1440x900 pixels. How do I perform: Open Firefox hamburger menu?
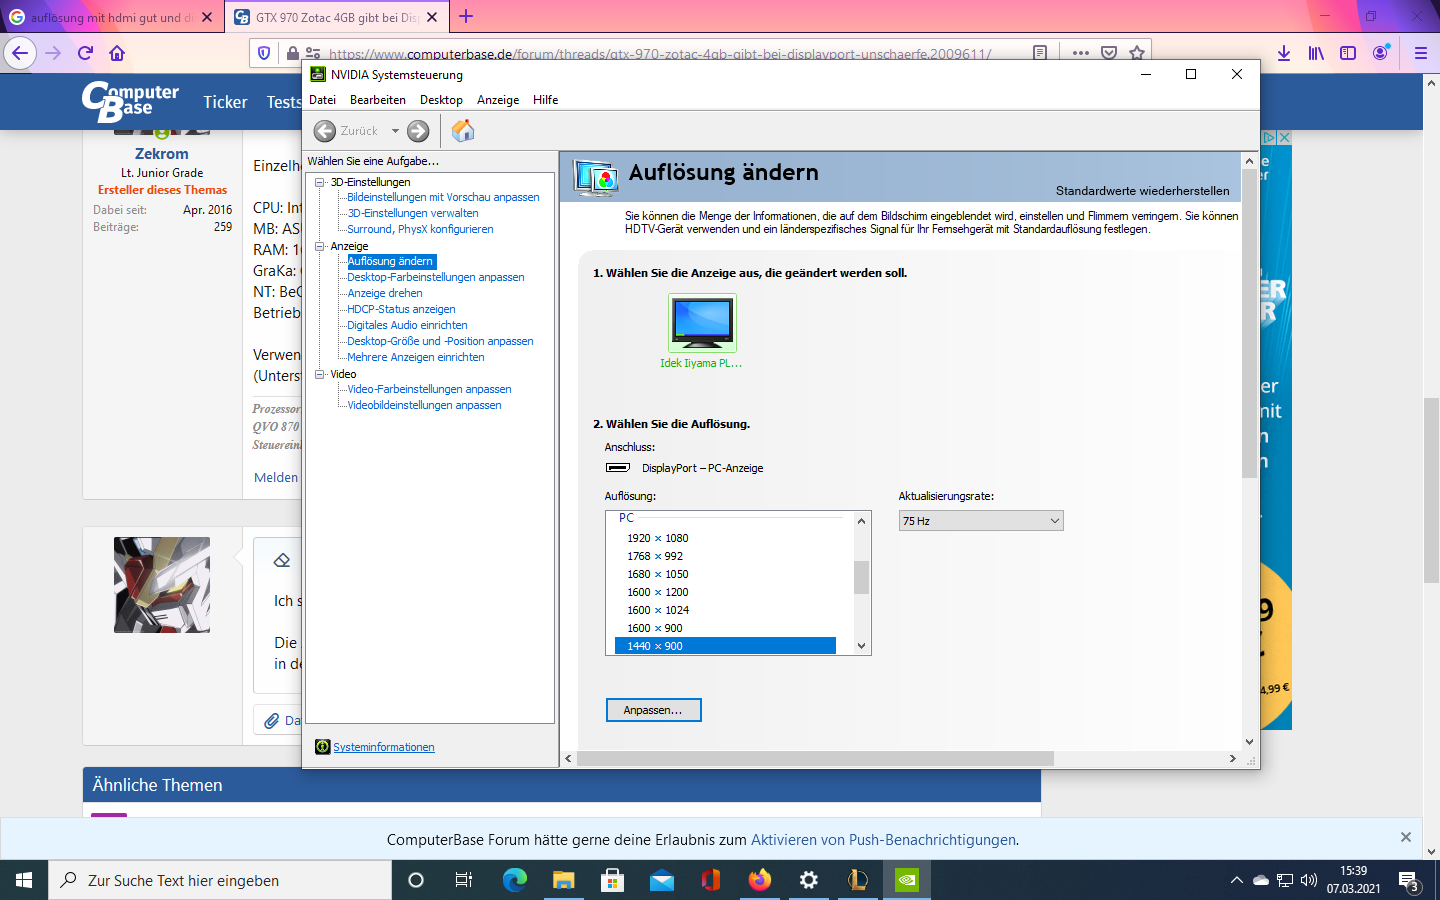click(1420, 53)
